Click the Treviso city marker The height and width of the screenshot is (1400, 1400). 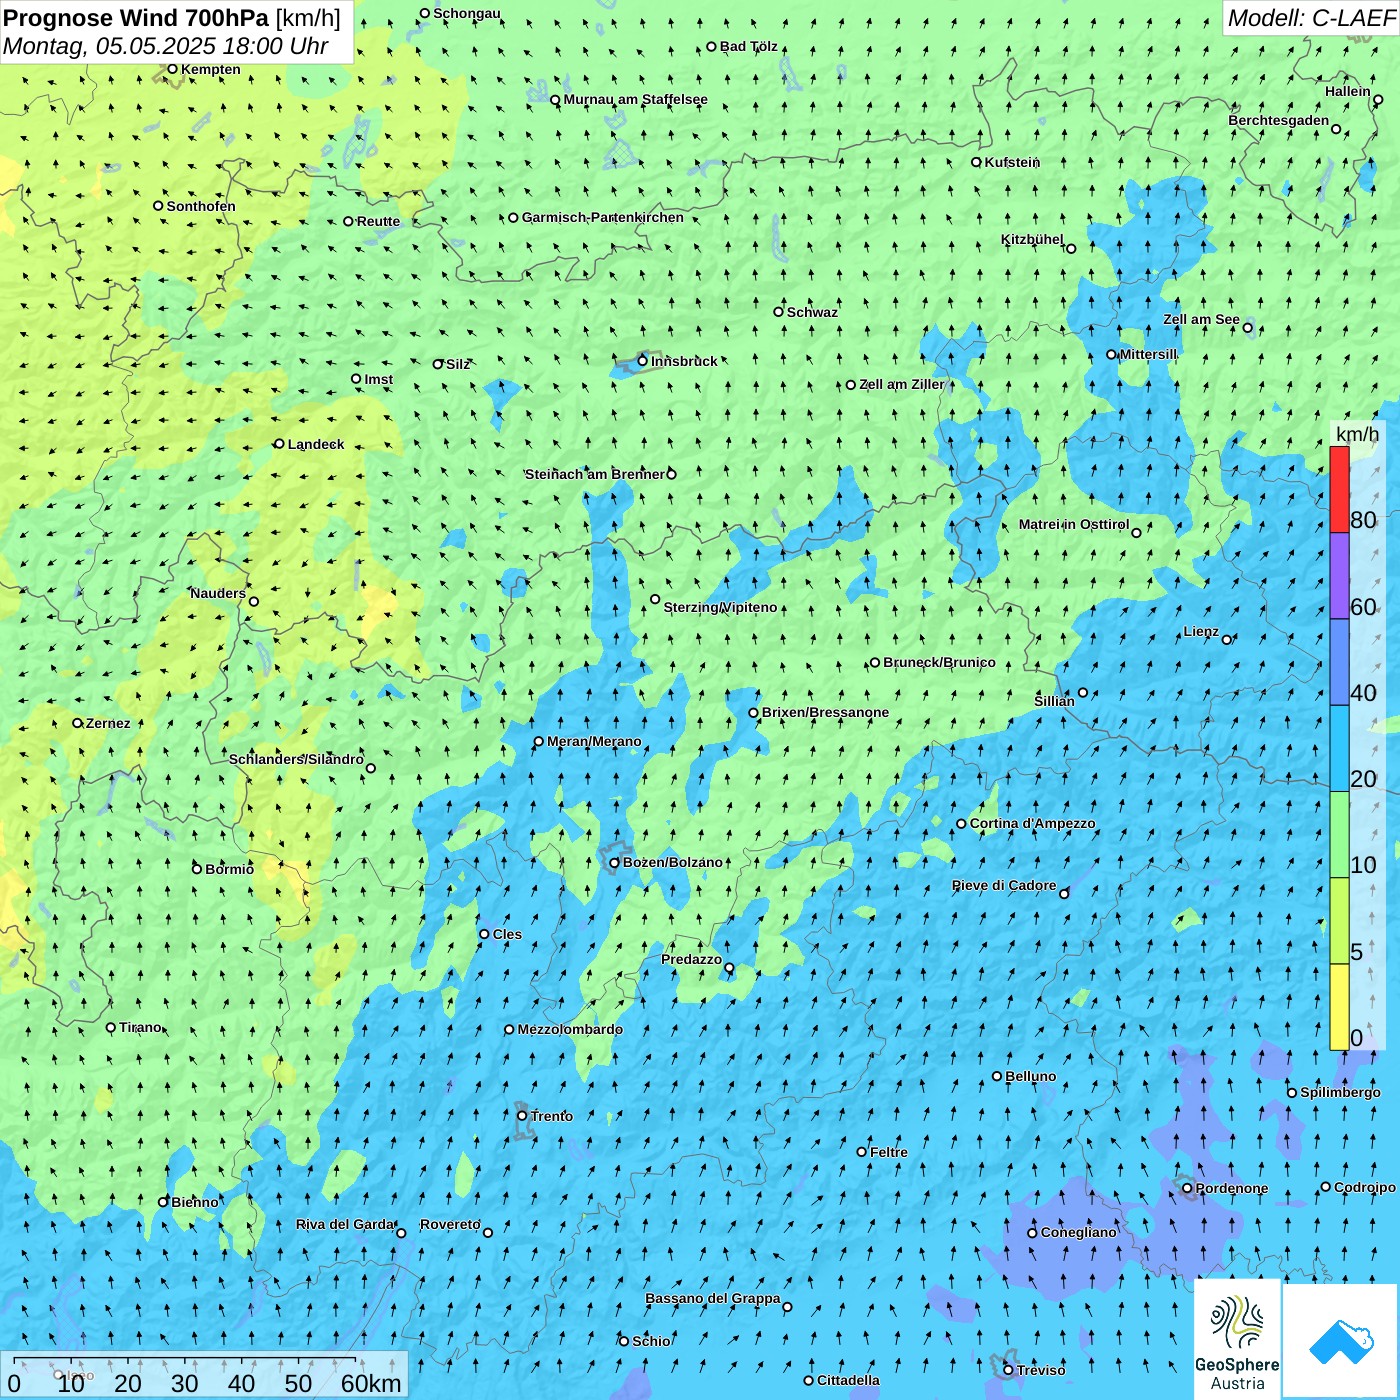pyautogui.click(x=1008, y=1370)
